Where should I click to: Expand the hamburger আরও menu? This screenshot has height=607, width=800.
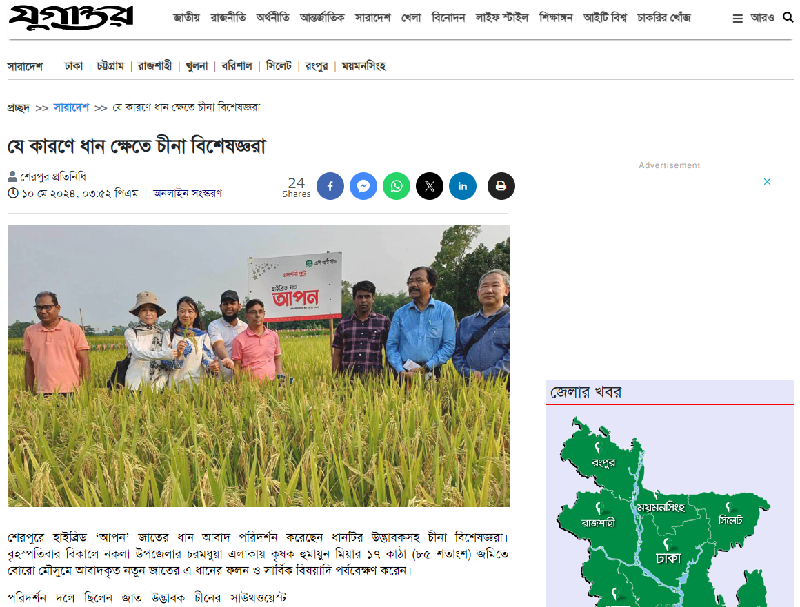click(x=753, y=18)
